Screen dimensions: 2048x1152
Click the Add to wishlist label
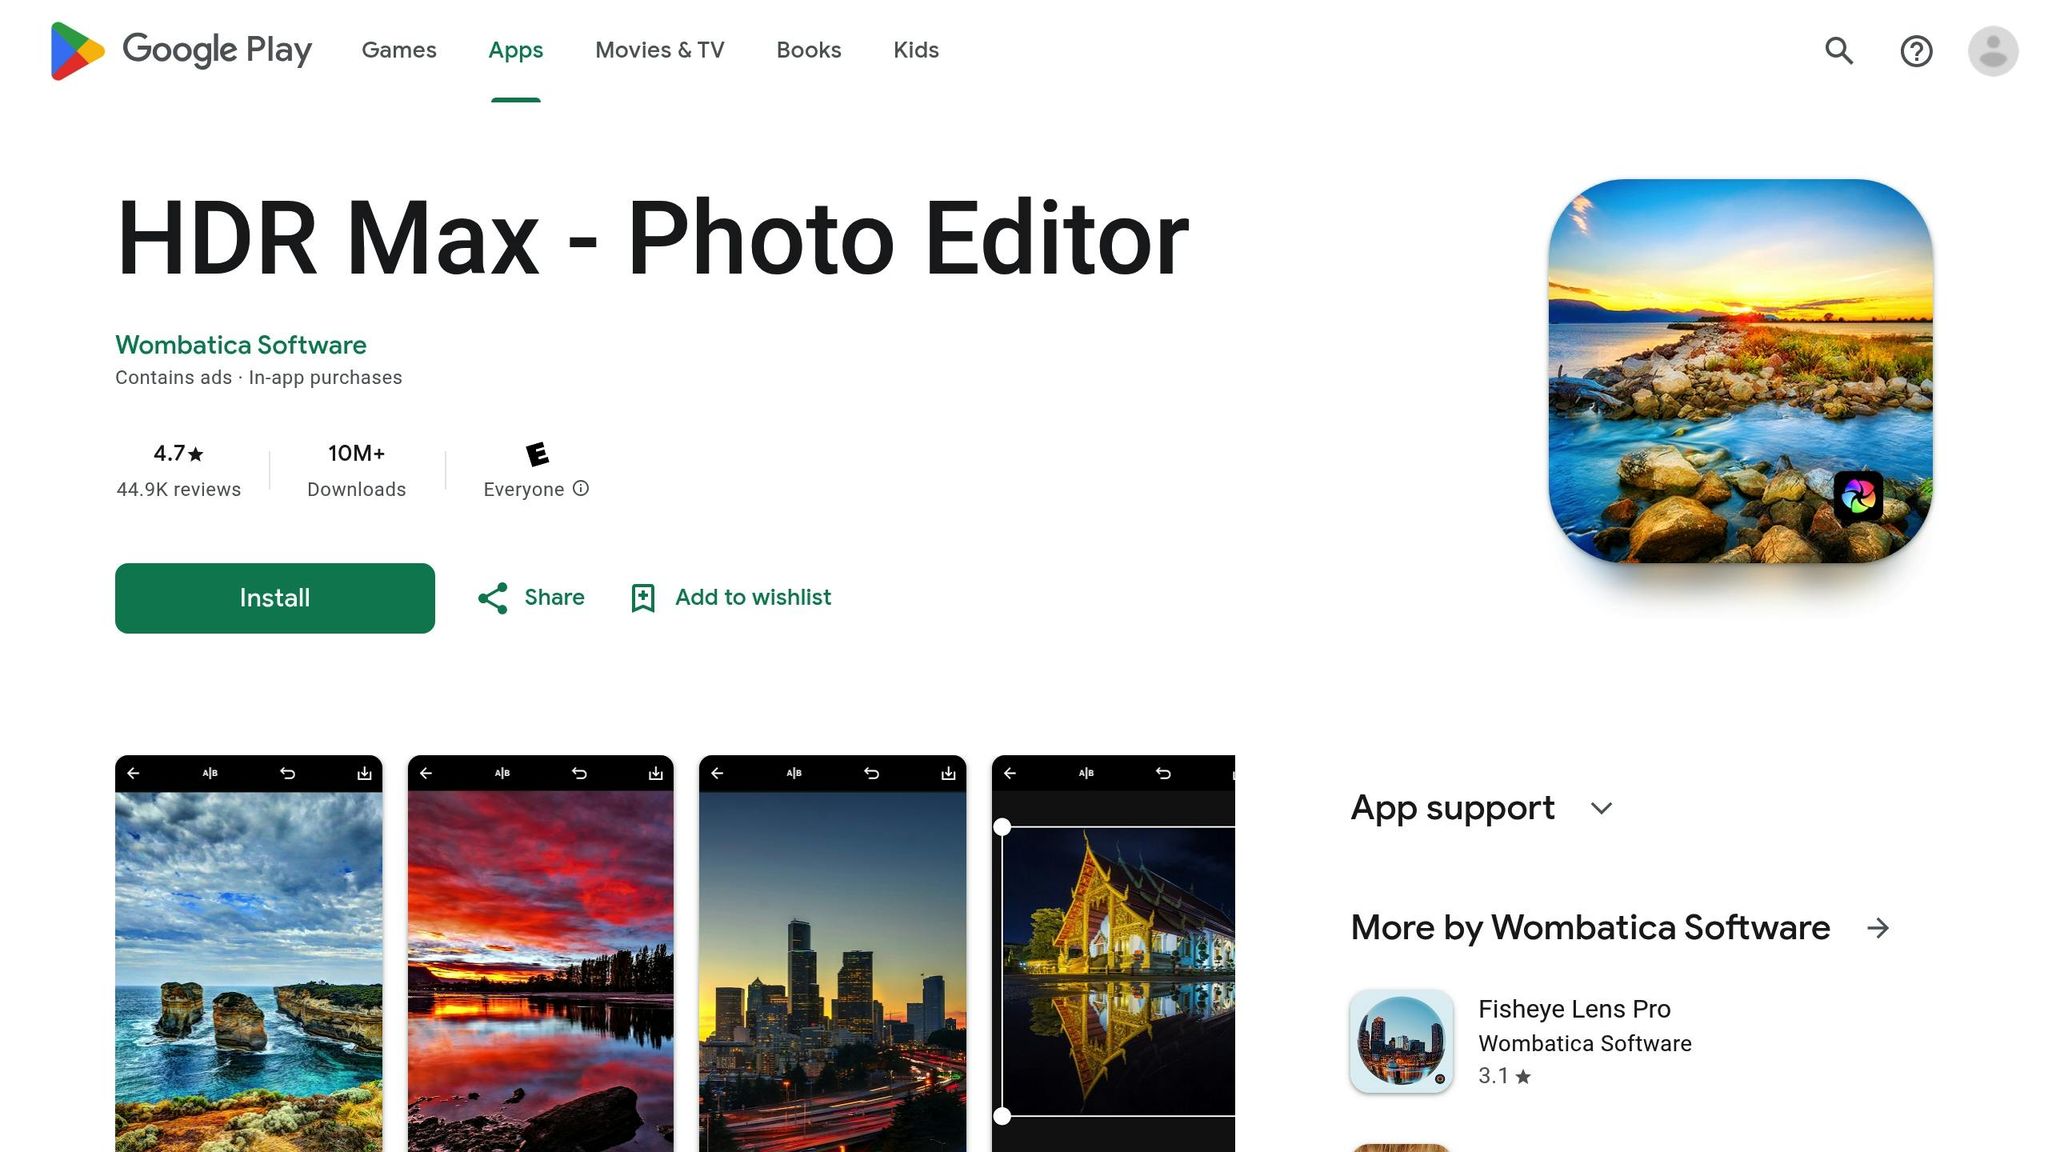[x=753, y=597]
